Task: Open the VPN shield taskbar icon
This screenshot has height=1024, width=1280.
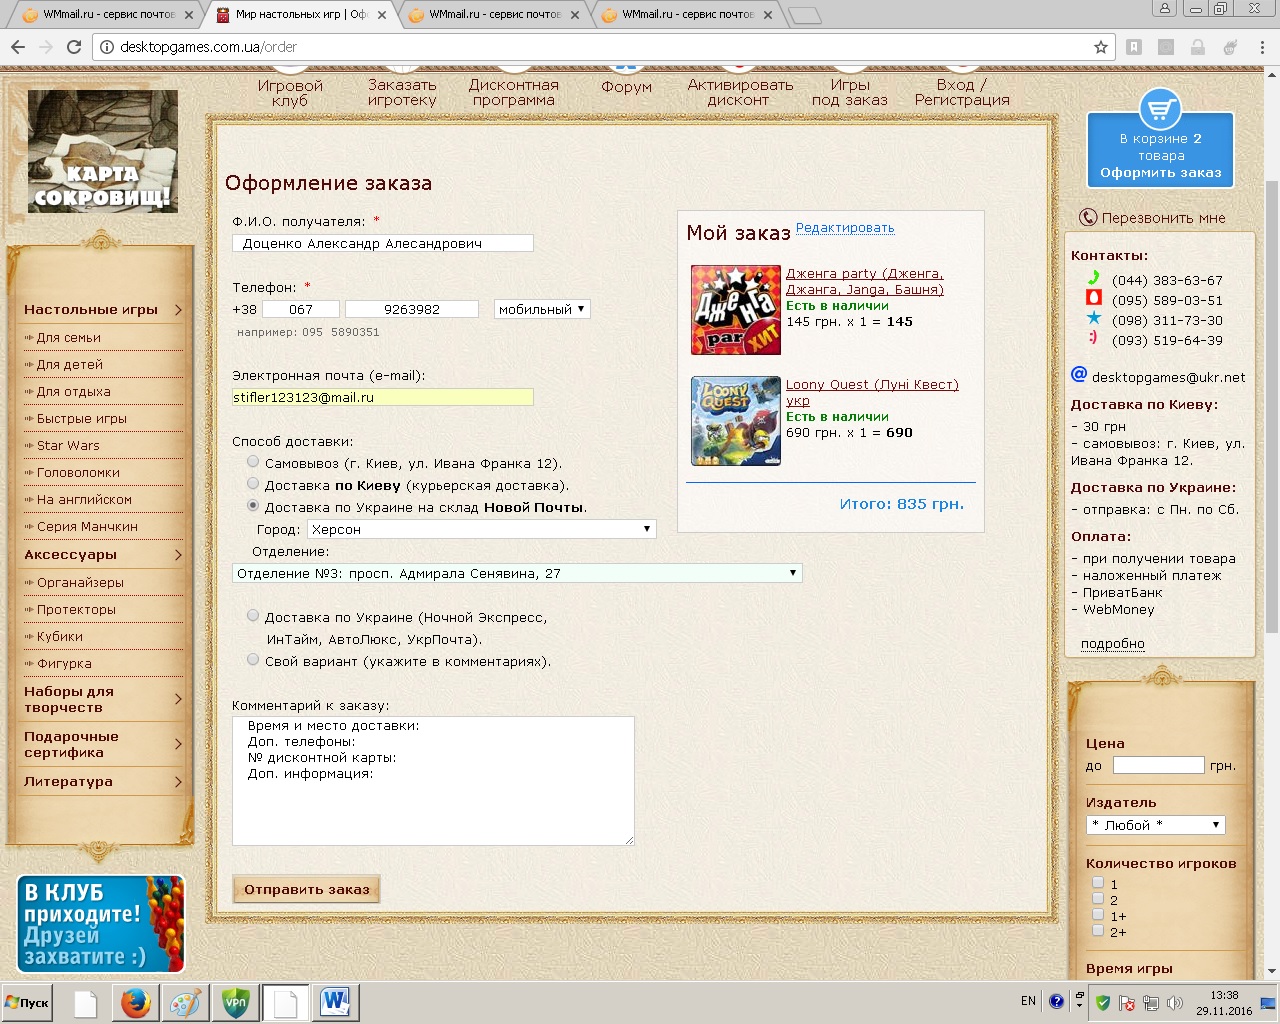Action: click(236, 1002)
